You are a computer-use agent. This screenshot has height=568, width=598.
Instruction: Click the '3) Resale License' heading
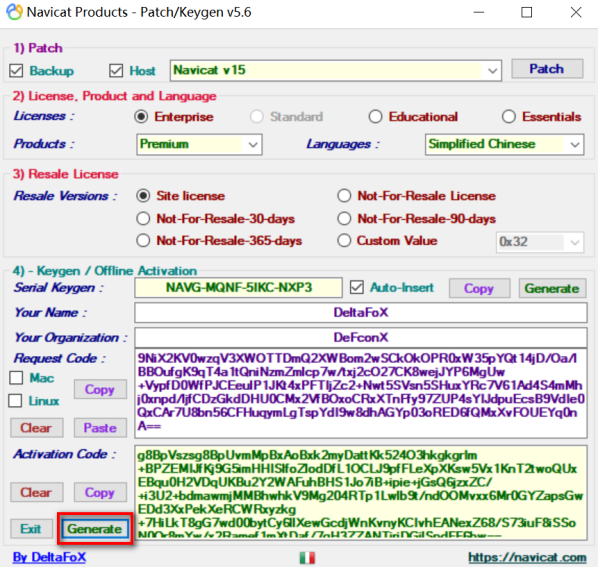pyautogui.click(x=66, y=174)
